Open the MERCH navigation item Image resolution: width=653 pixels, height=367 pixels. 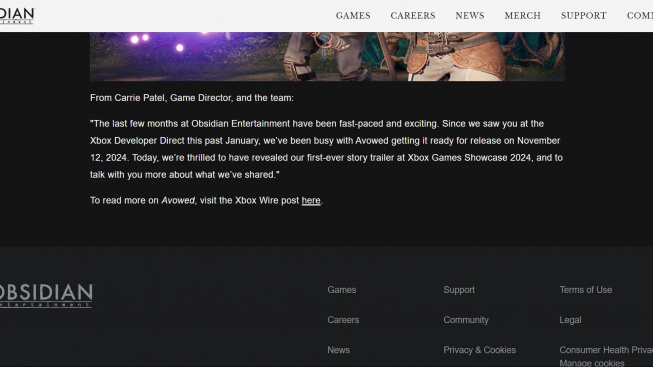[x=522, y=16]
